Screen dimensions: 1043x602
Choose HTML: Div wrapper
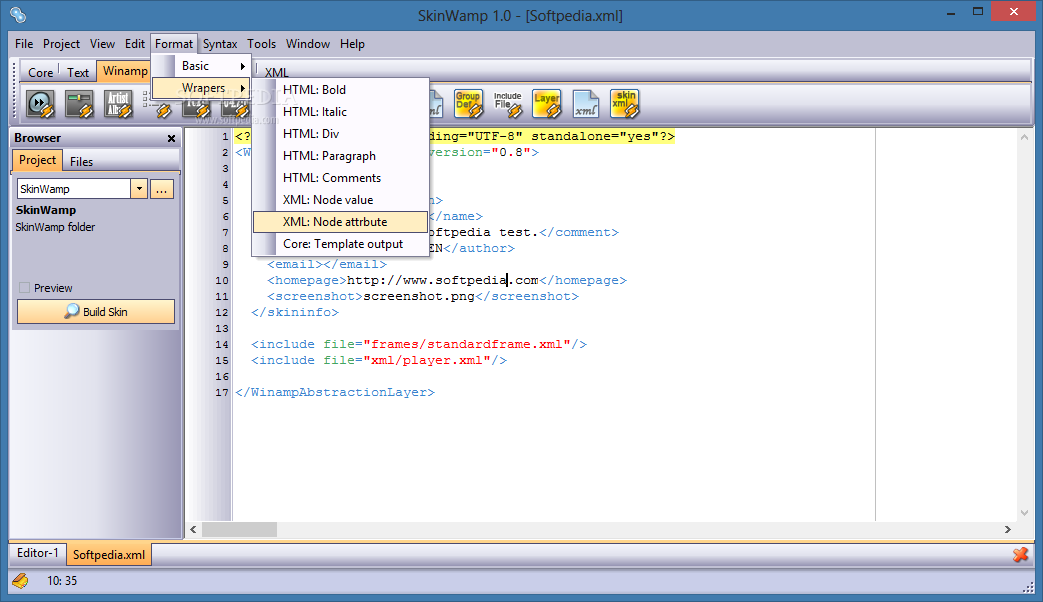340,134
